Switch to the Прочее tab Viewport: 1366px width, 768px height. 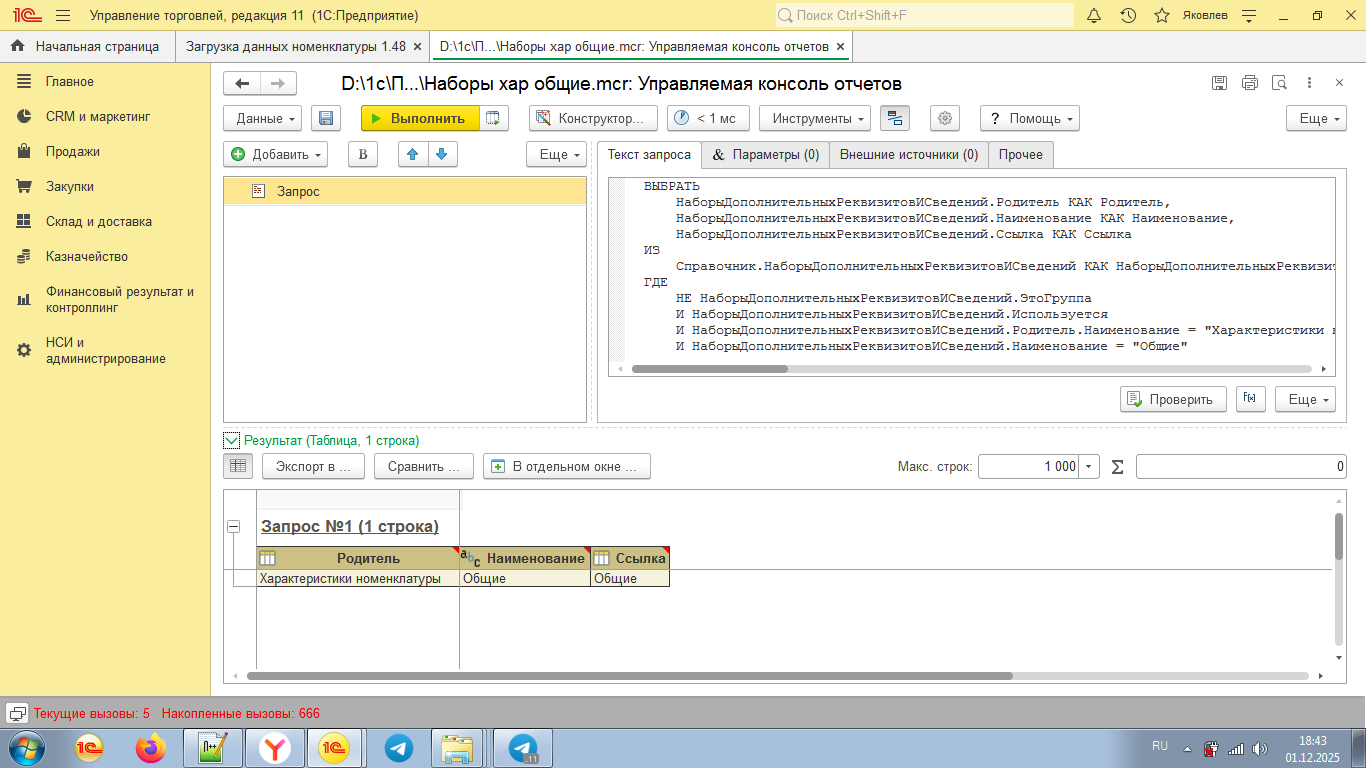coord(1020,155)
